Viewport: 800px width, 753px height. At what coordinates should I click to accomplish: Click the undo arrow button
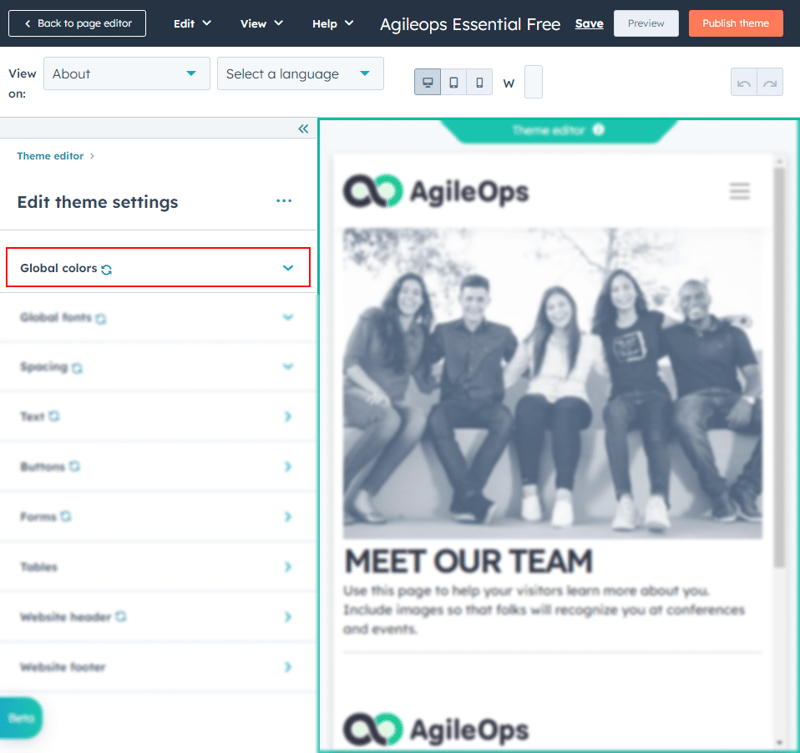click(x=744, y=83)
